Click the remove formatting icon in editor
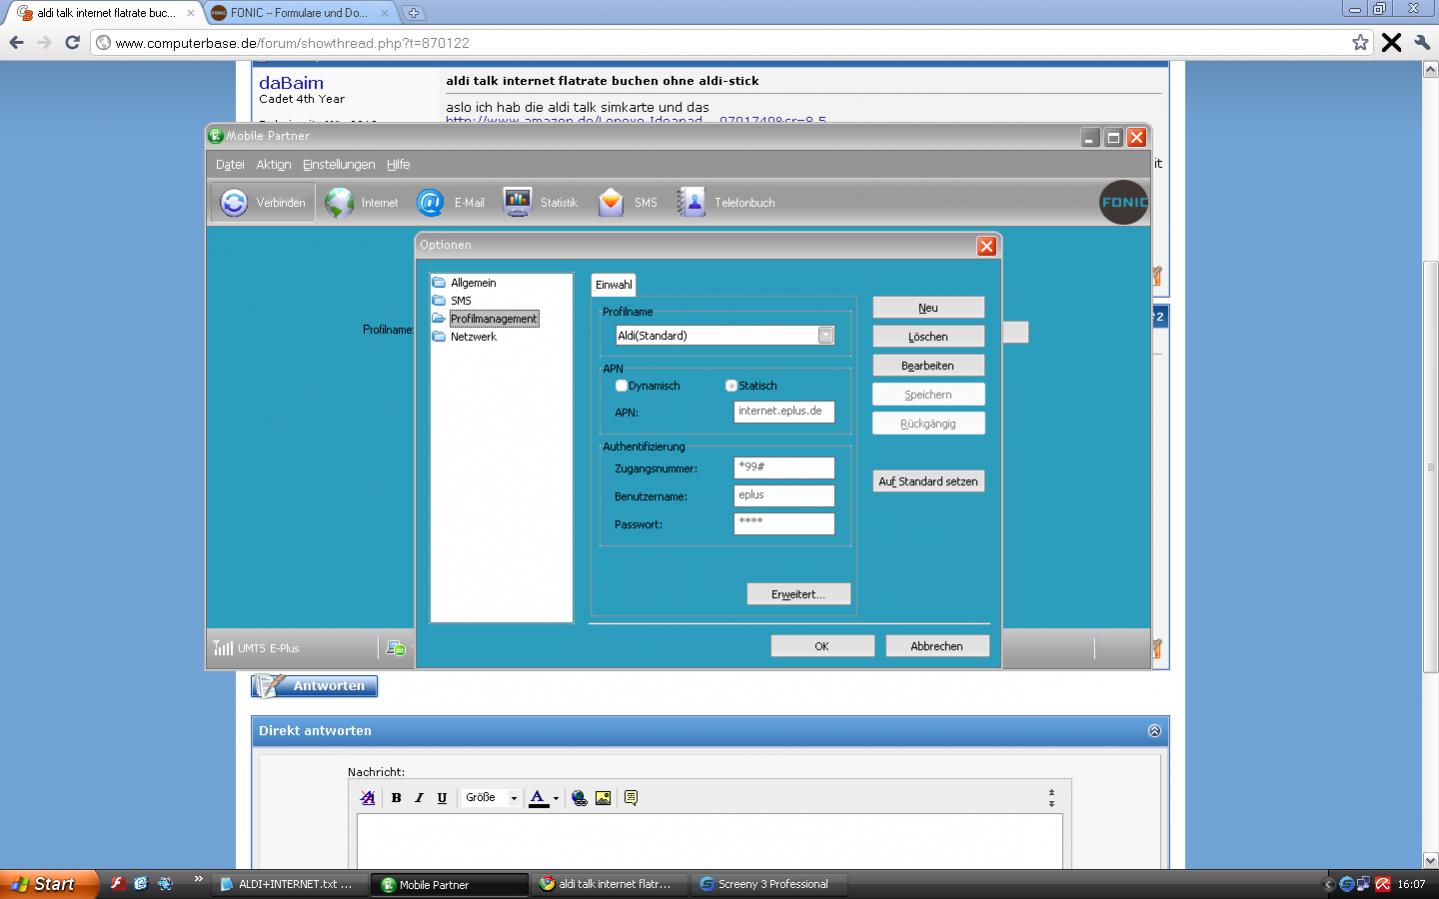Screen dimensions: 1439x899 click(x=368, y=798)
